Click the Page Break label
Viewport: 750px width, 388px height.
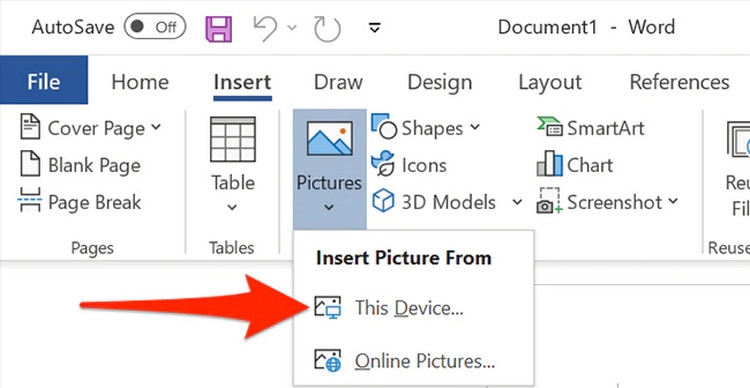pyautogui.click(x=95, y=203)
